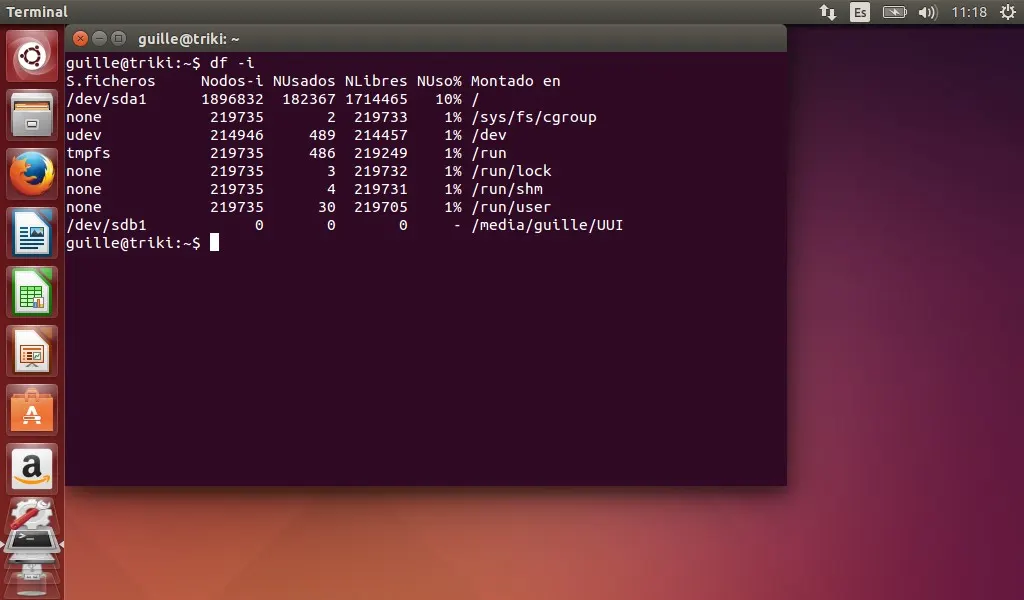Launch LibreOffice Writer
The image size is (1024, 600).
pyautogui.click(x=33, y=233)
